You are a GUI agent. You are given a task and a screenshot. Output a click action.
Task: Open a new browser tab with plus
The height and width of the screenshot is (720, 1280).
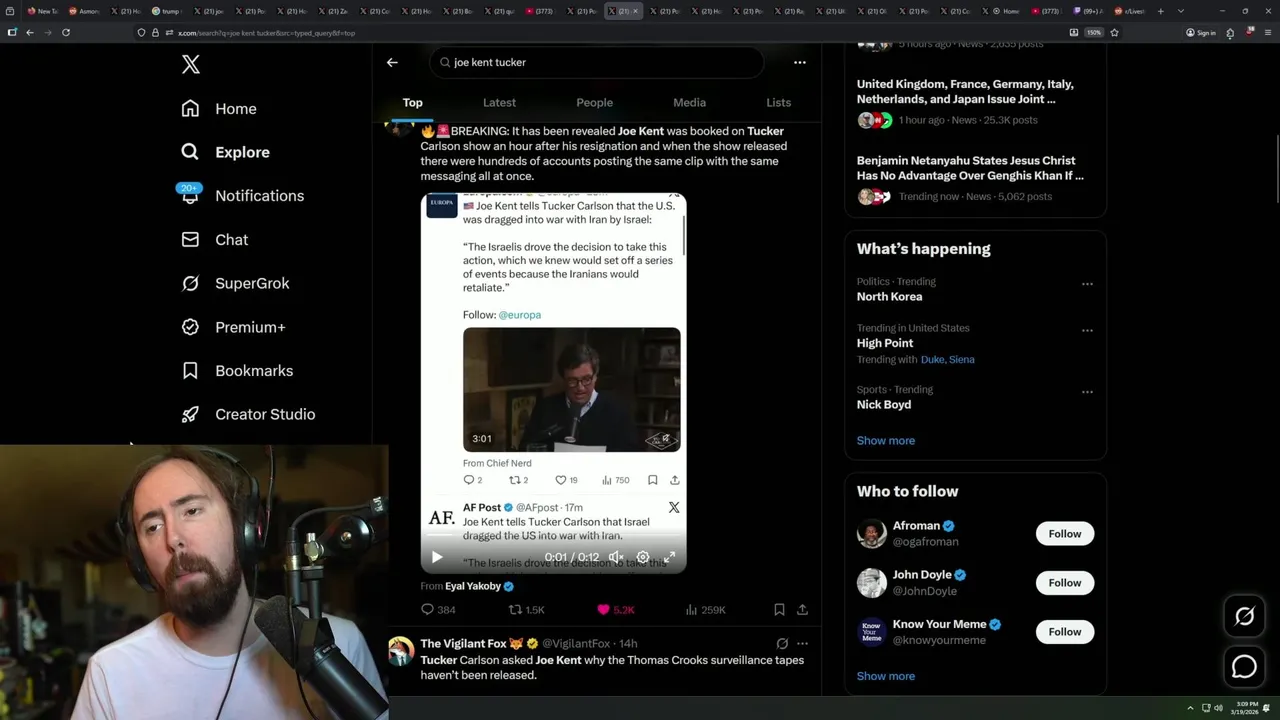(1160, 11)
